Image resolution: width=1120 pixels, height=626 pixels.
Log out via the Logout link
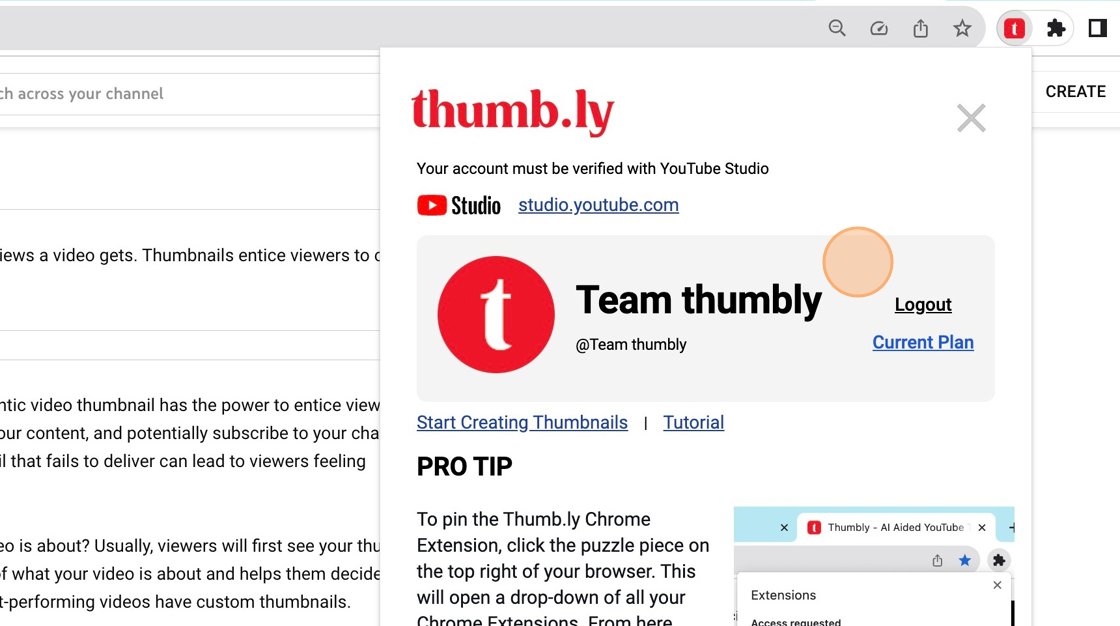[923, 304]
